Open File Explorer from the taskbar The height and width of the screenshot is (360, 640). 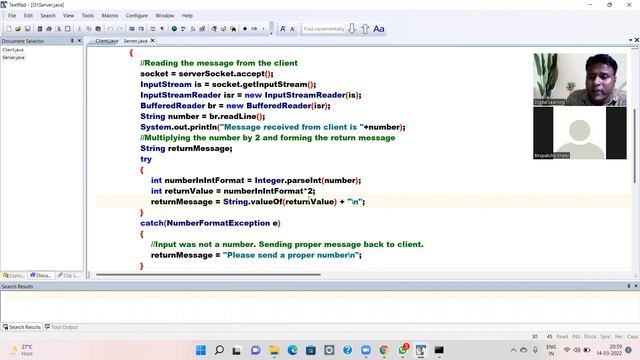coord(274,350)
